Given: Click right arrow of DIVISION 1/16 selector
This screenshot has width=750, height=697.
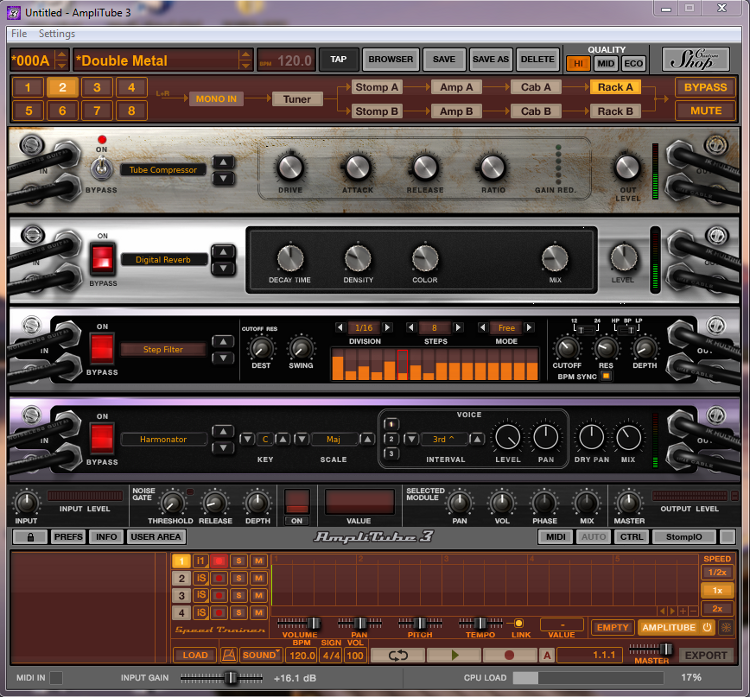Looking at the screenshot, I should [387, 328].
